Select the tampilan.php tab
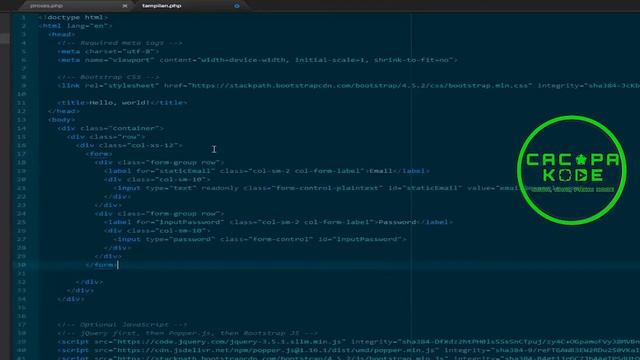 pyautogui.click(x=162, y=6)
